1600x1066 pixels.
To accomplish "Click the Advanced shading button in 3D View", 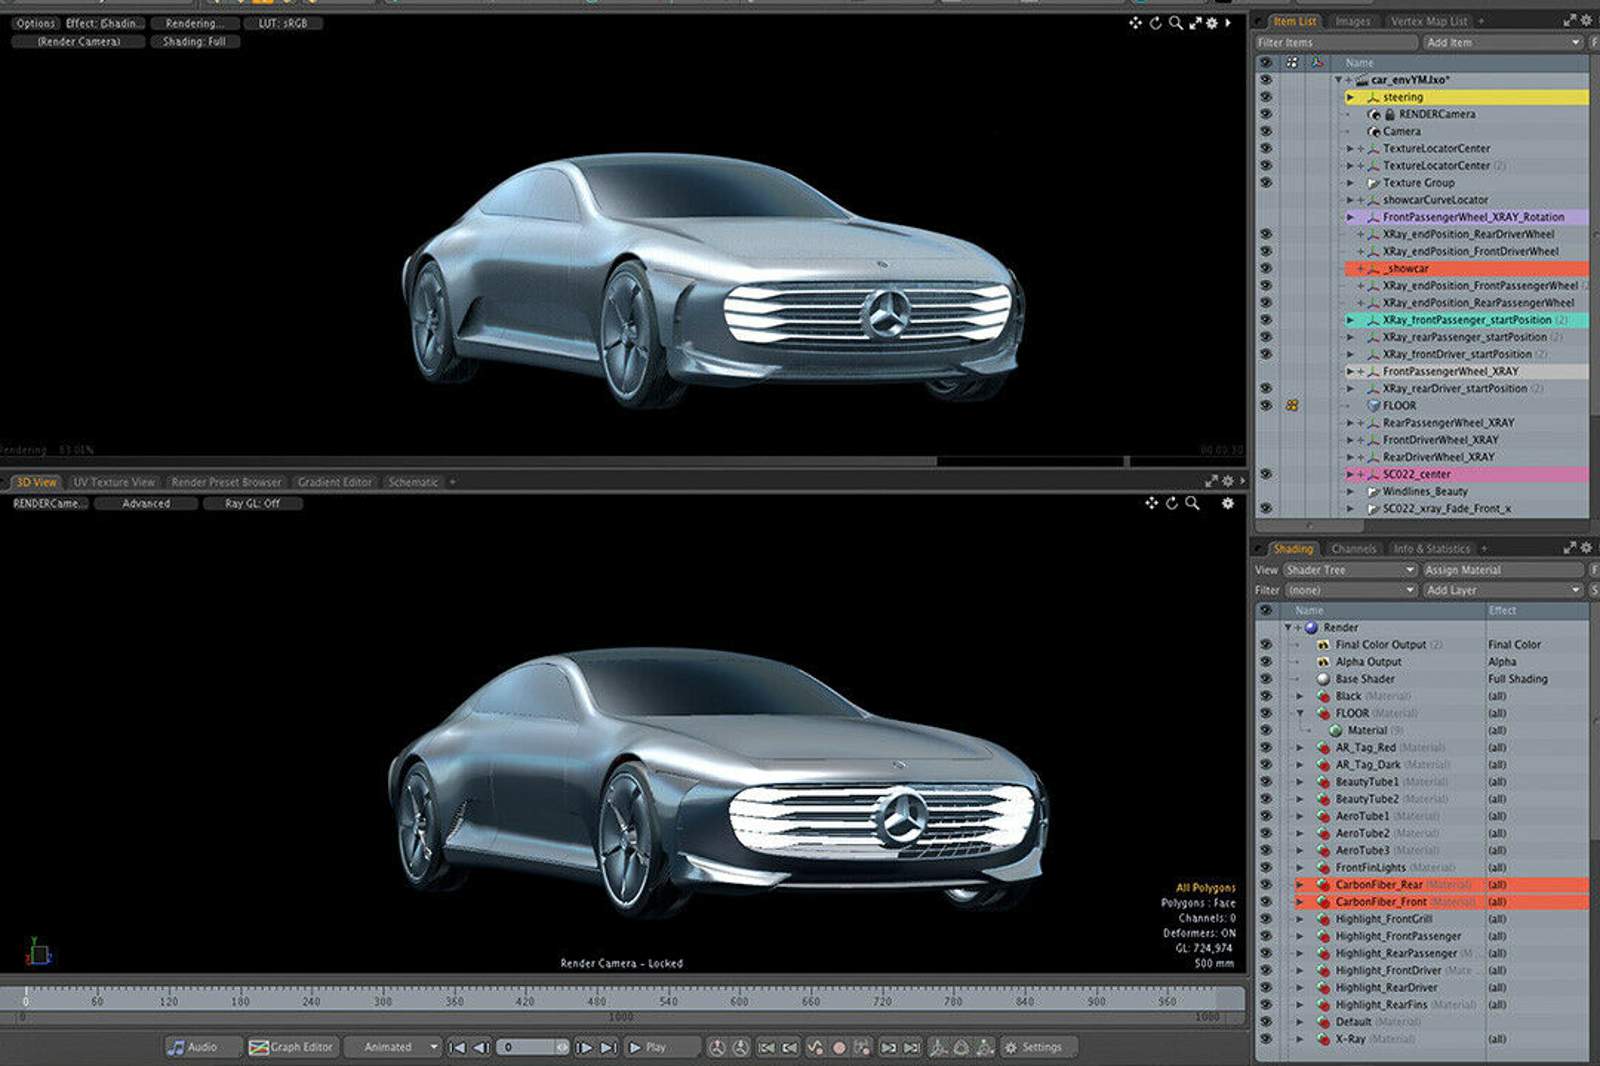I will (x=146, y=504).
